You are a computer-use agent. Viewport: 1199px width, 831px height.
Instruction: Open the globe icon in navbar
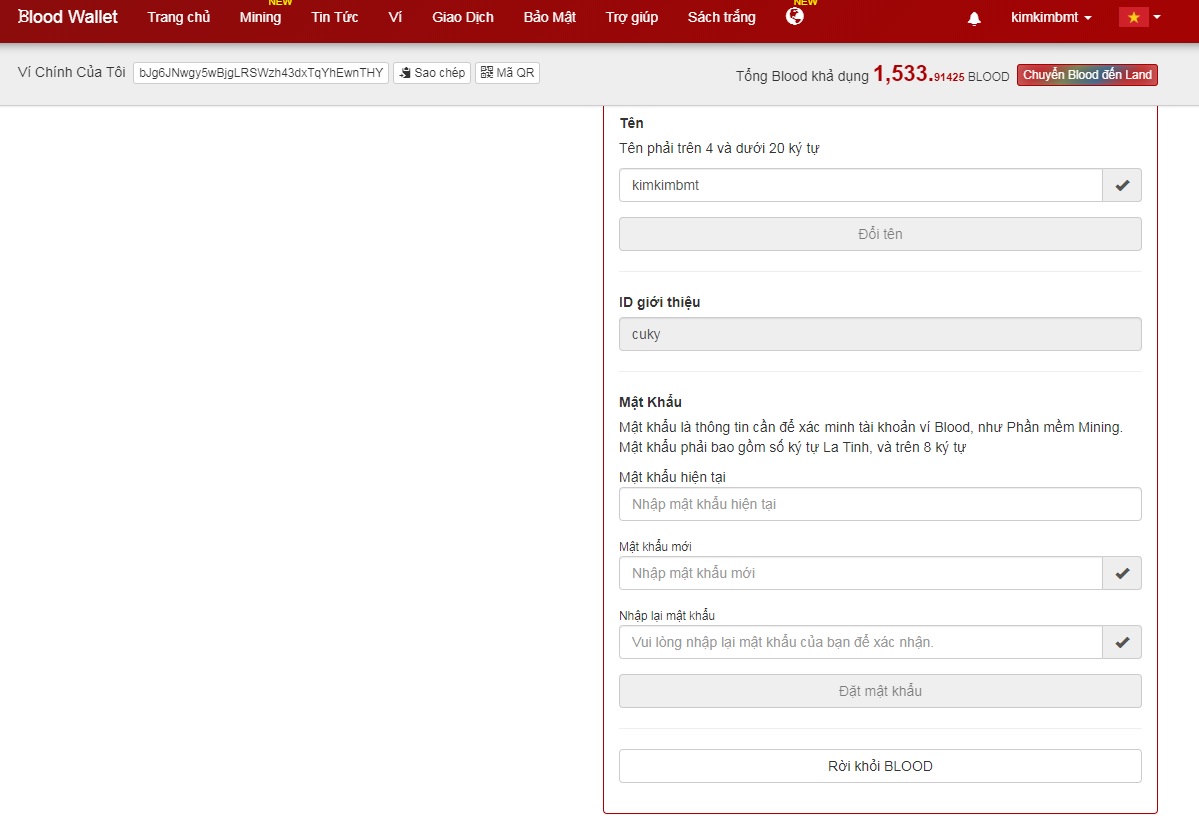coord(794,16)
